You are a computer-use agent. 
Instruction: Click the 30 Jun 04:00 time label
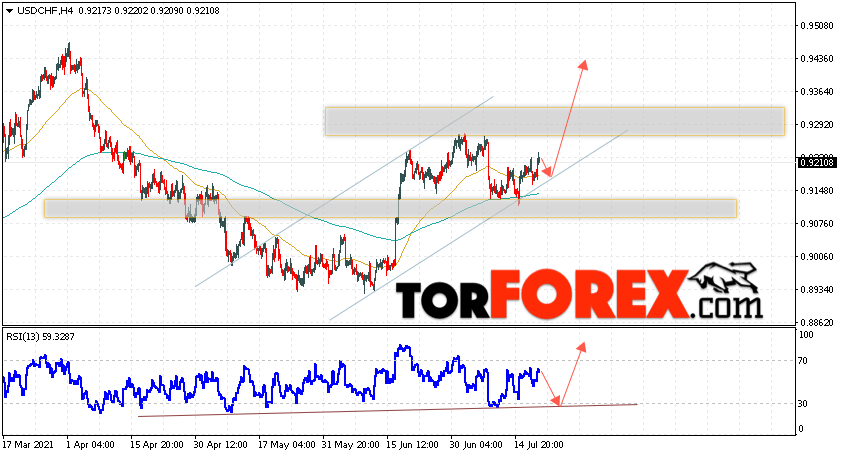pyautogui.click(x=476, y=445)
